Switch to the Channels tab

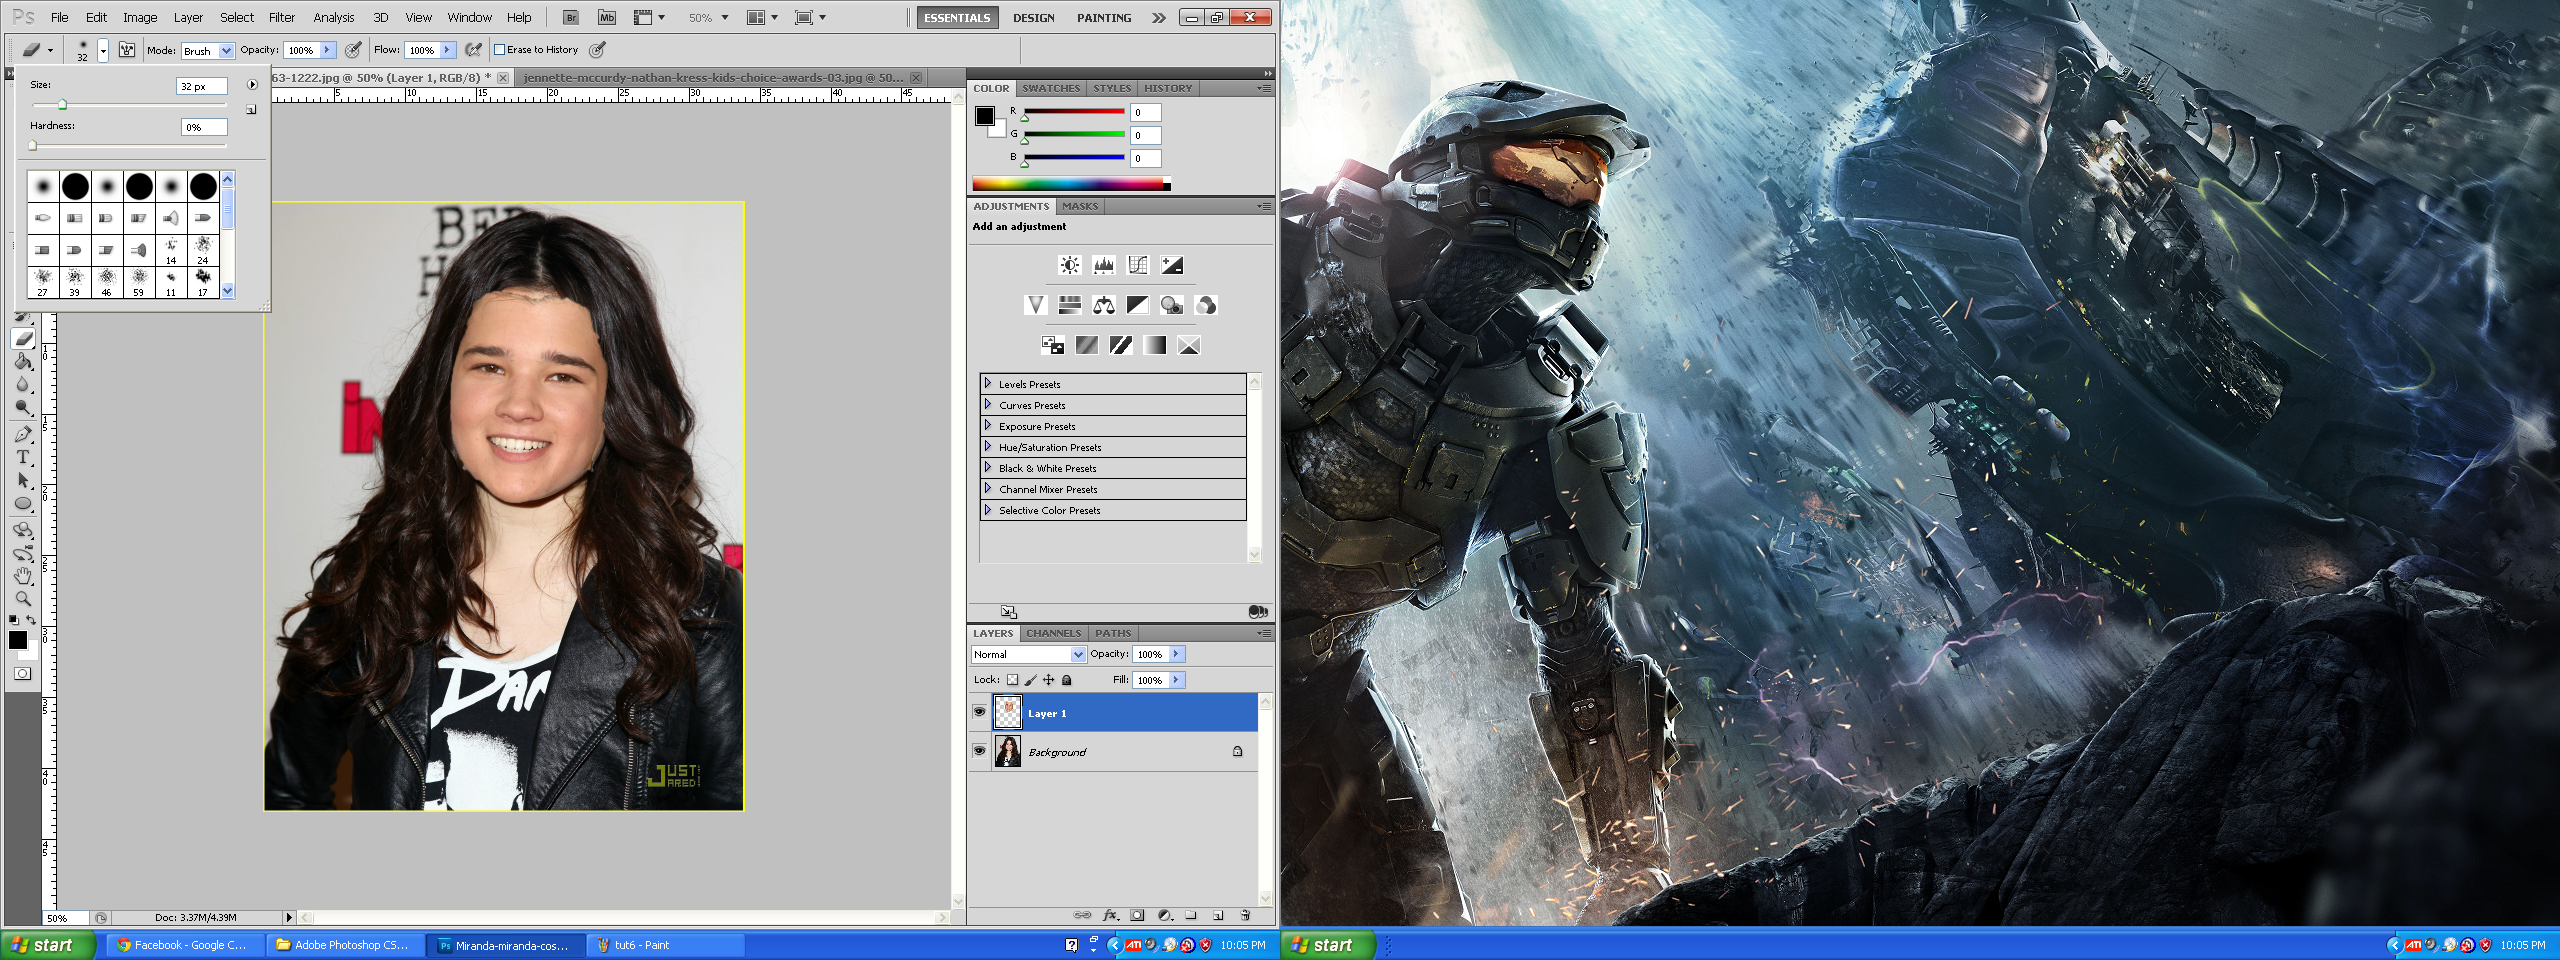coord(1053,633)
